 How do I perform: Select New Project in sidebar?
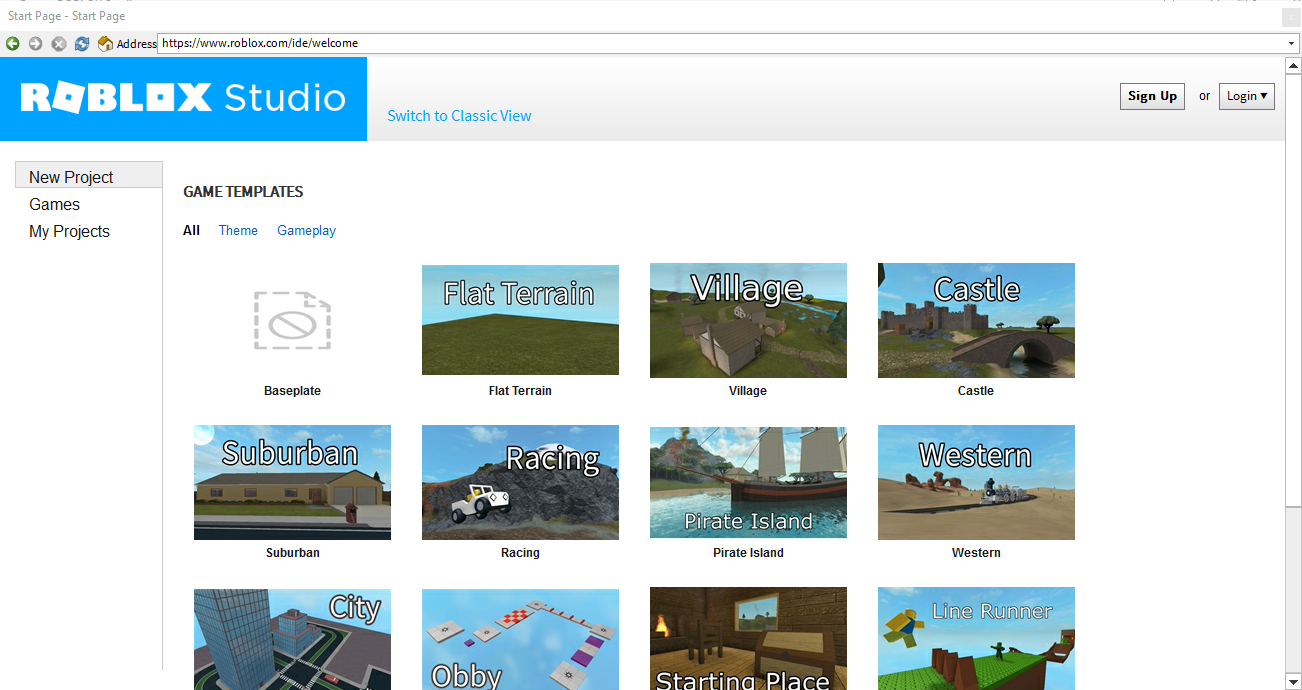pos(89,175)
